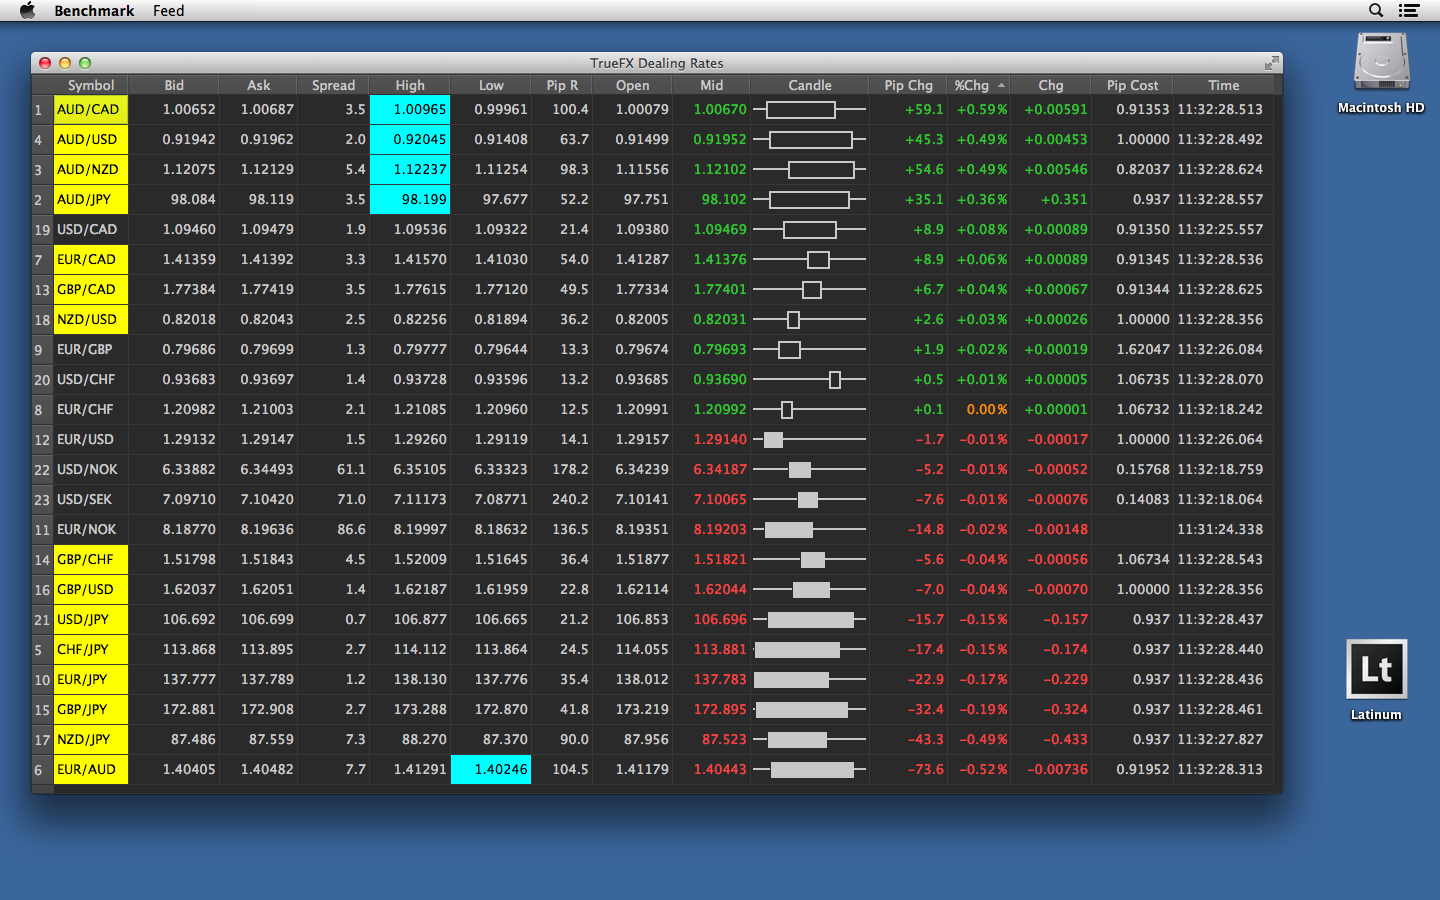Click the Time column header

pos(1223,85)
